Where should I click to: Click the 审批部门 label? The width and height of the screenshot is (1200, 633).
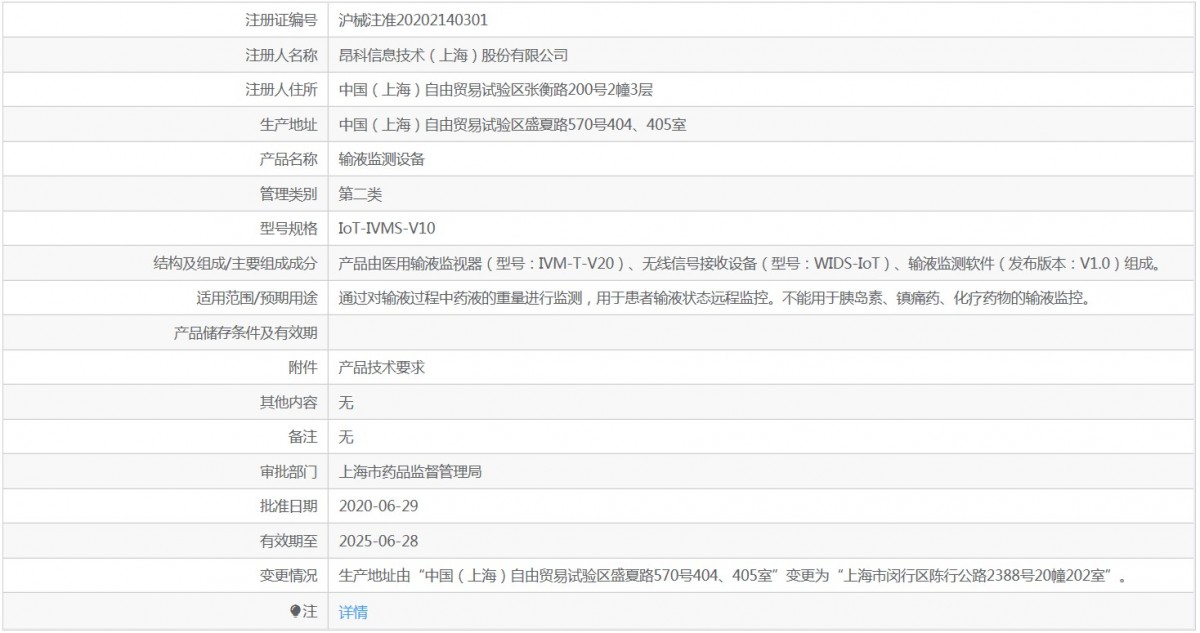tap(288, 472)
